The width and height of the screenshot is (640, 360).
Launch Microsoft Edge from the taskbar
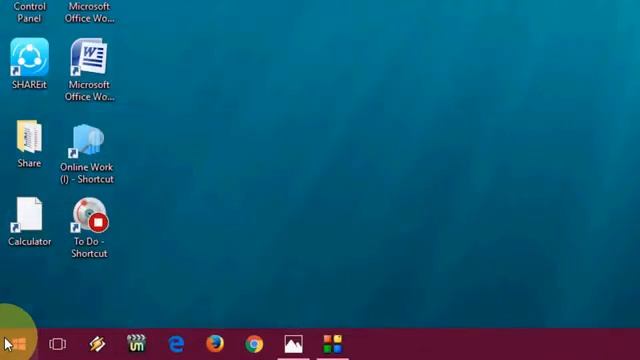pyautogui.click(x=176, y=344)
